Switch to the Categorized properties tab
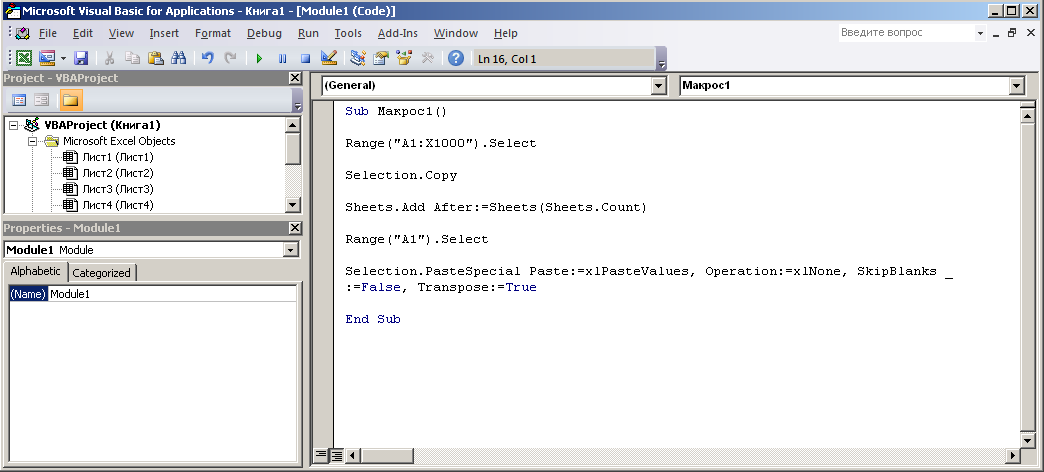This screenshot has height=472, width=1044. click(x=101, y=273)
